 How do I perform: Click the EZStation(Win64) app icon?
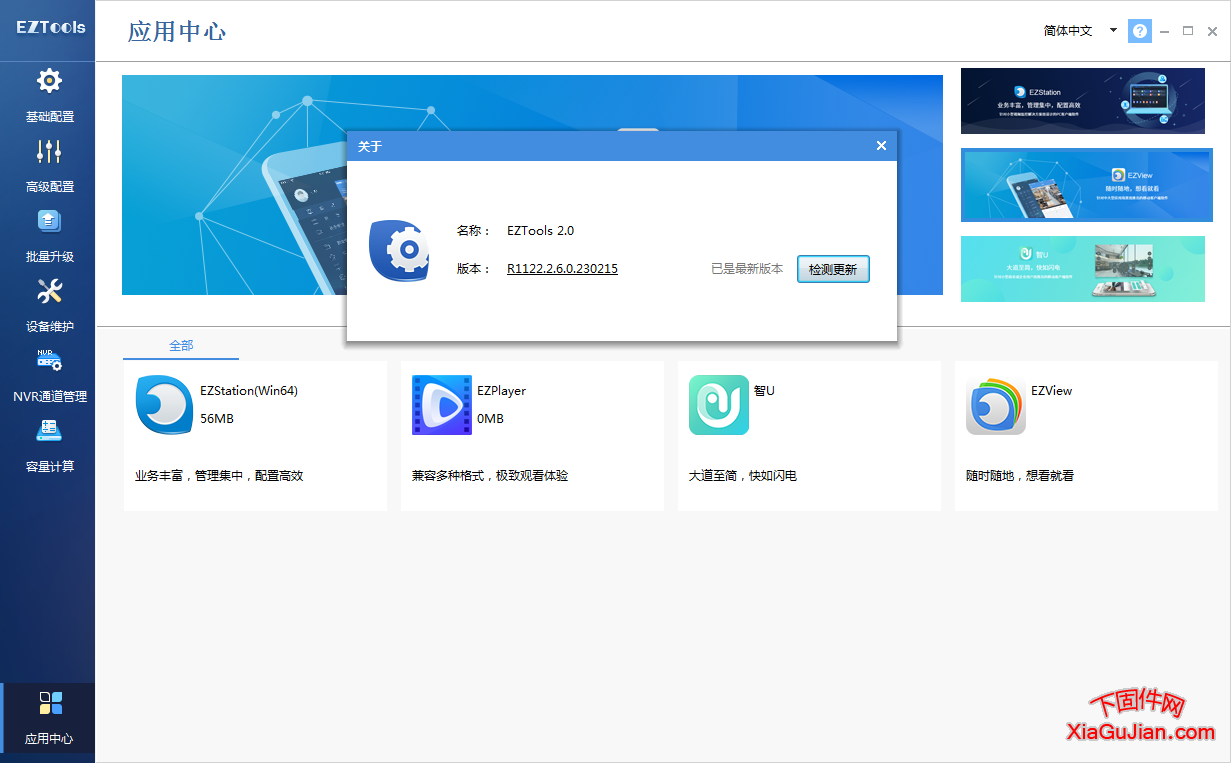point(164,405)
